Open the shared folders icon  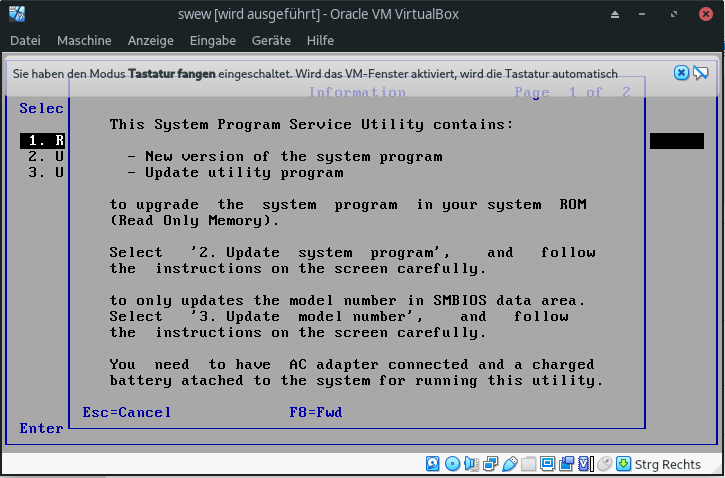528,464
